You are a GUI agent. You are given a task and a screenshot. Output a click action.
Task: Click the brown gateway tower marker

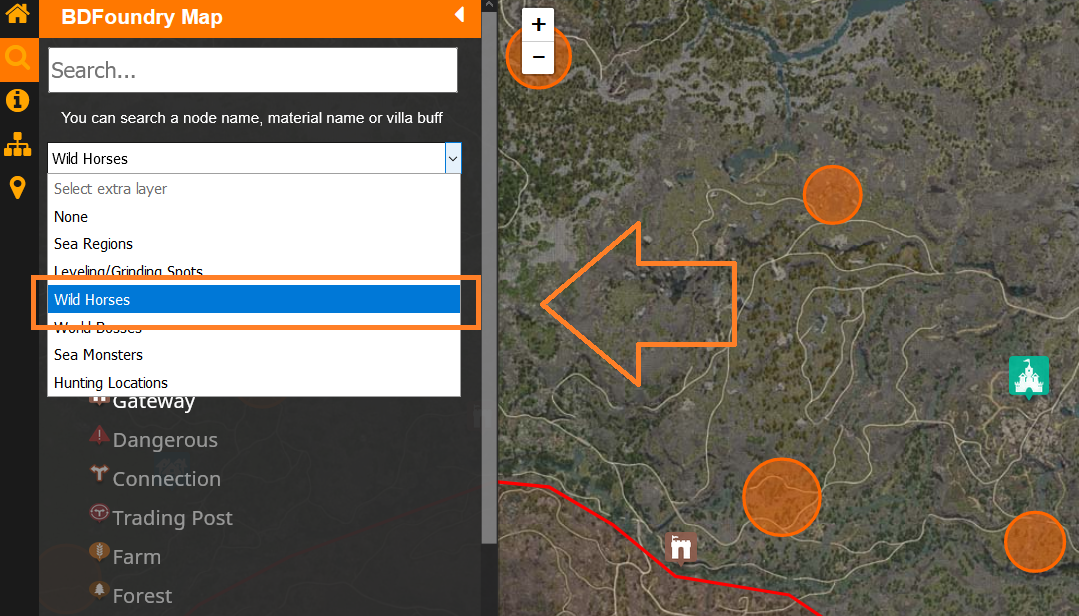(681, 549)
